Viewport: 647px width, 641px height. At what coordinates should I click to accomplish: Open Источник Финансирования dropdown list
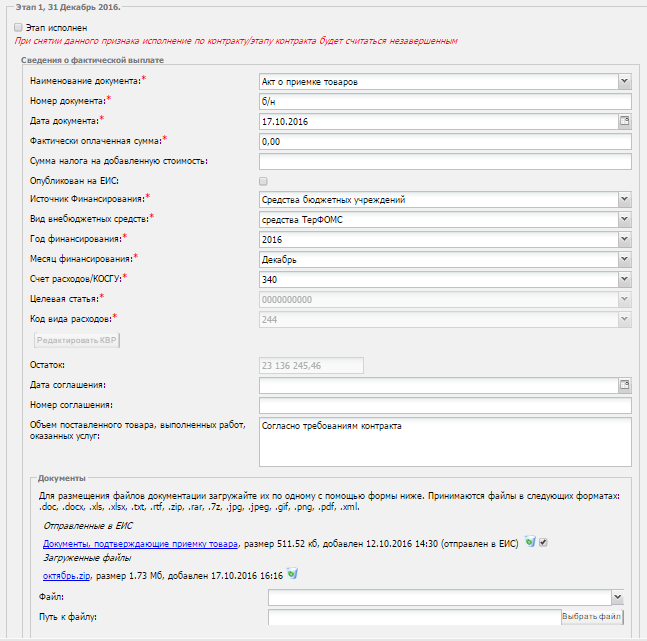coord(624,199)
